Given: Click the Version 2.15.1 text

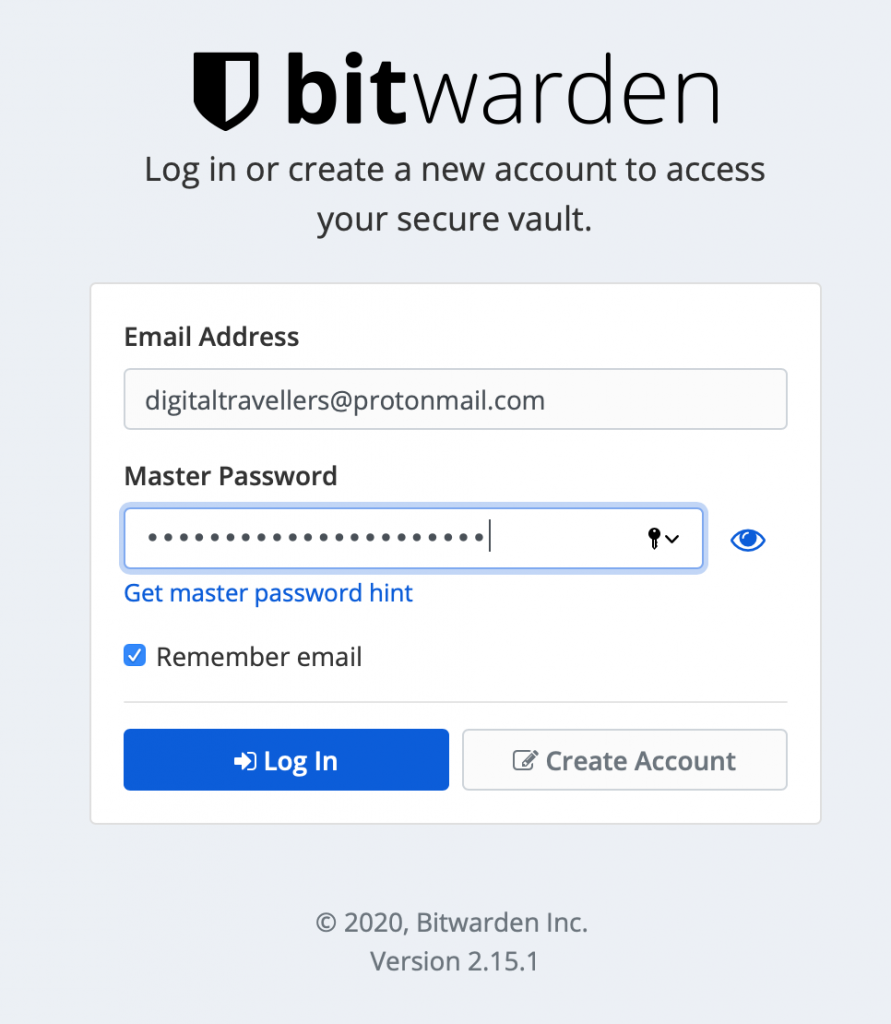Looking at the screenshot, I should (454, 961).
